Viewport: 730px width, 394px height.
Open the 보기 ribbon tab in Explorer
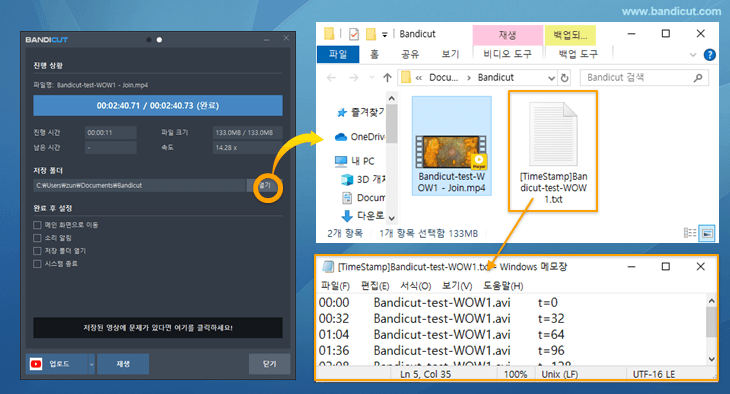[450, 54]
